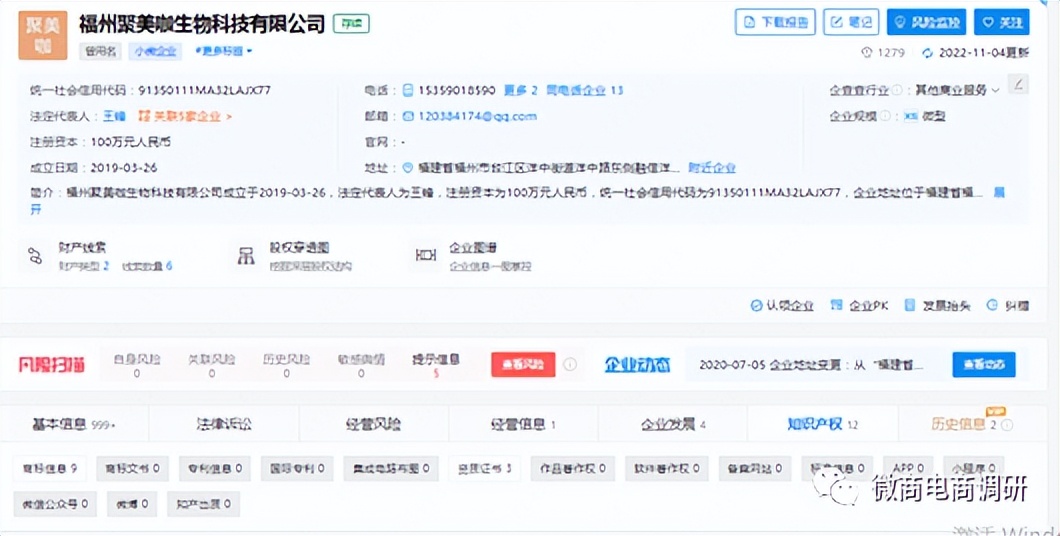1060x536 pixels.
Task: Click the 纠错 error correction link
Action: [1008, 306]
